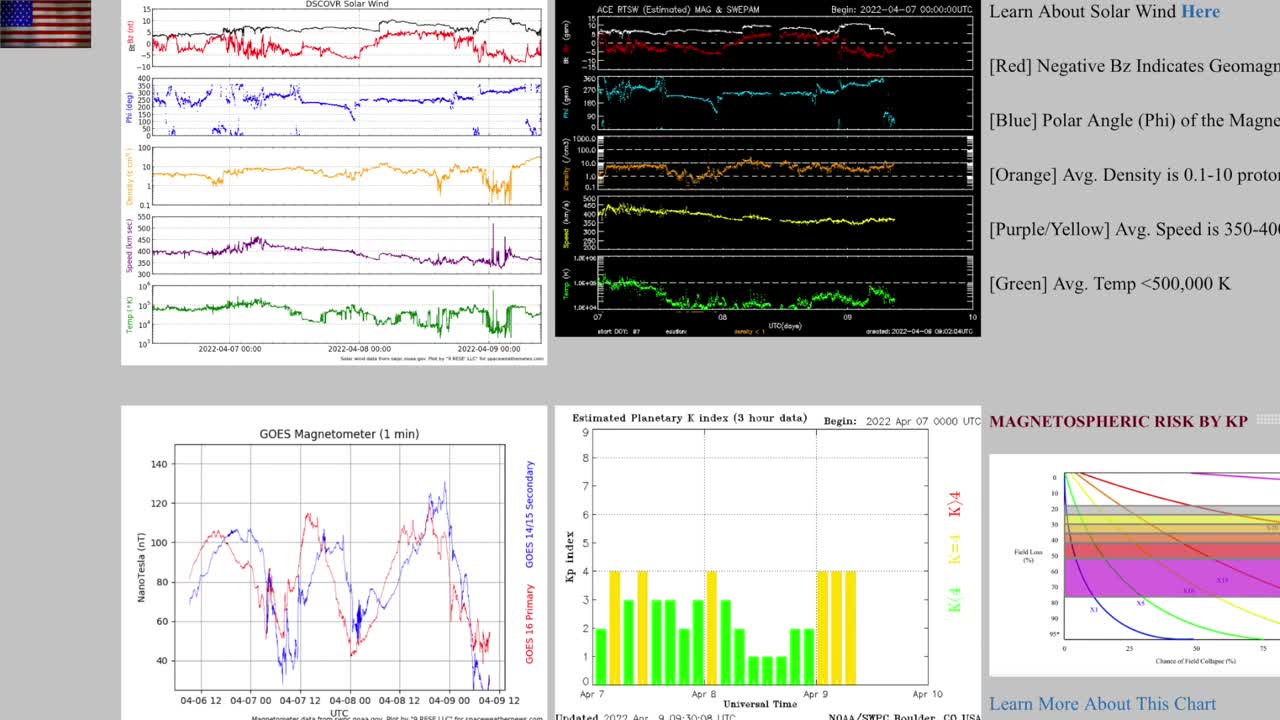Viewport: 1280px width, 720px height.
Task: Click the red 'K>4' legend label
Action: pyautogui.click(x=954, y=502)
